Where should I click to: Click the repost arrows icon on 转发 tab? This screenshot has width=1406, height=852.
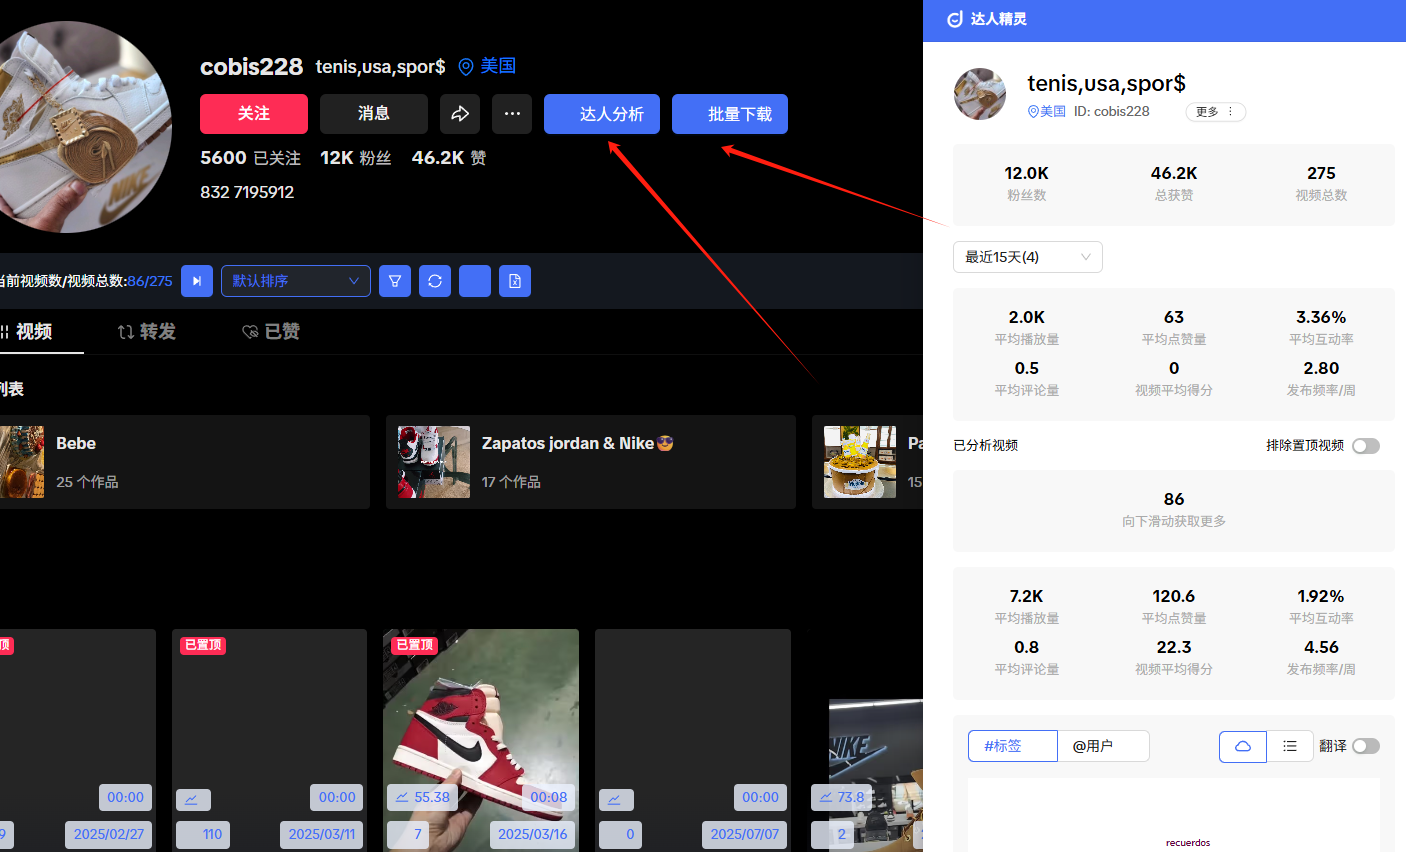[x=125, y=332]
